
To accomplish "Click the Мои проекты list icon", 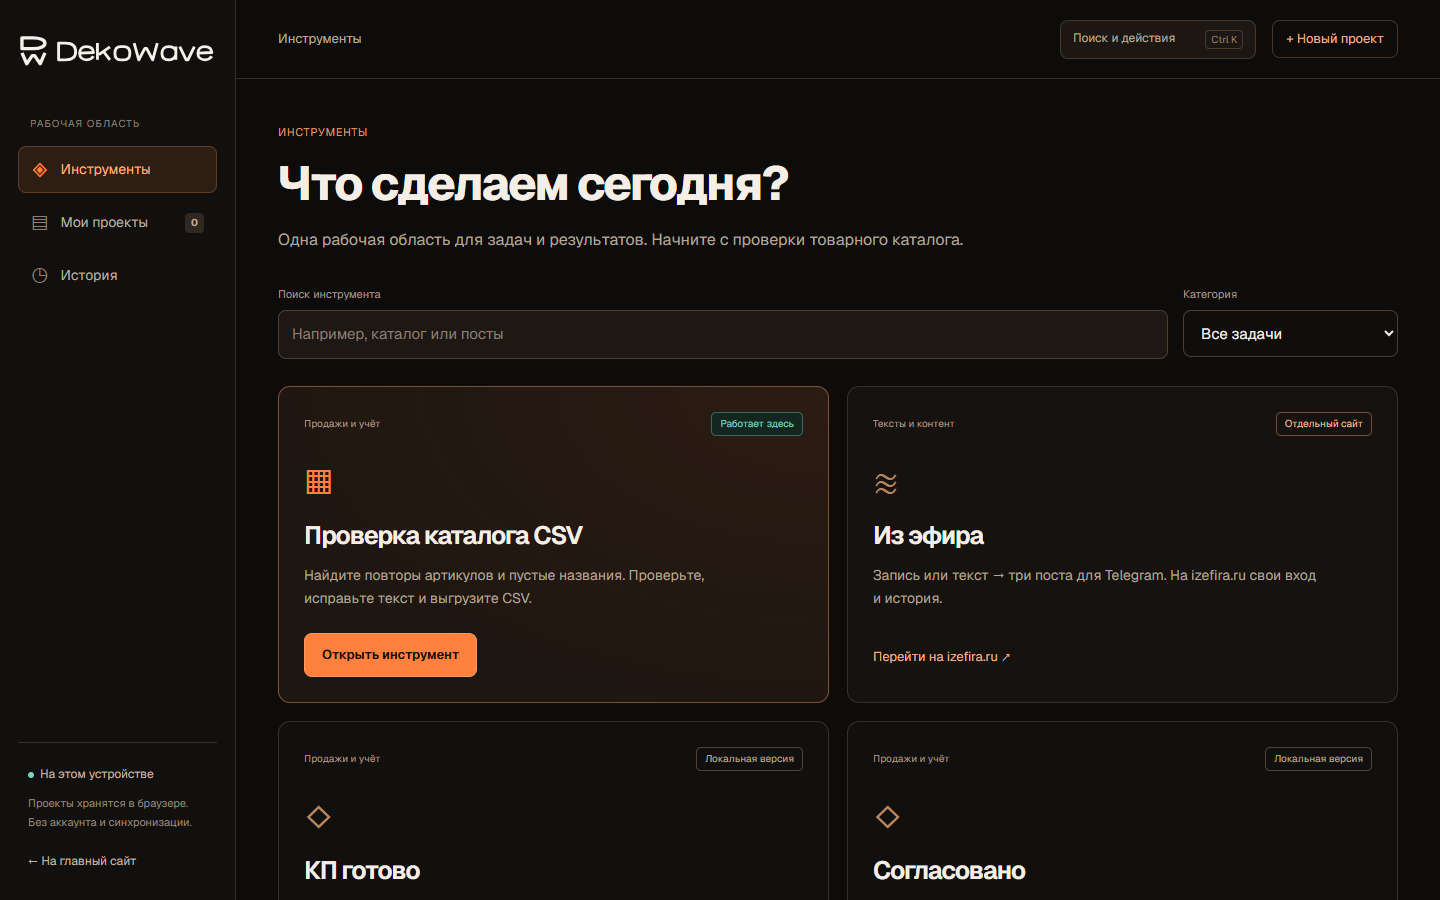I will 40,223.
